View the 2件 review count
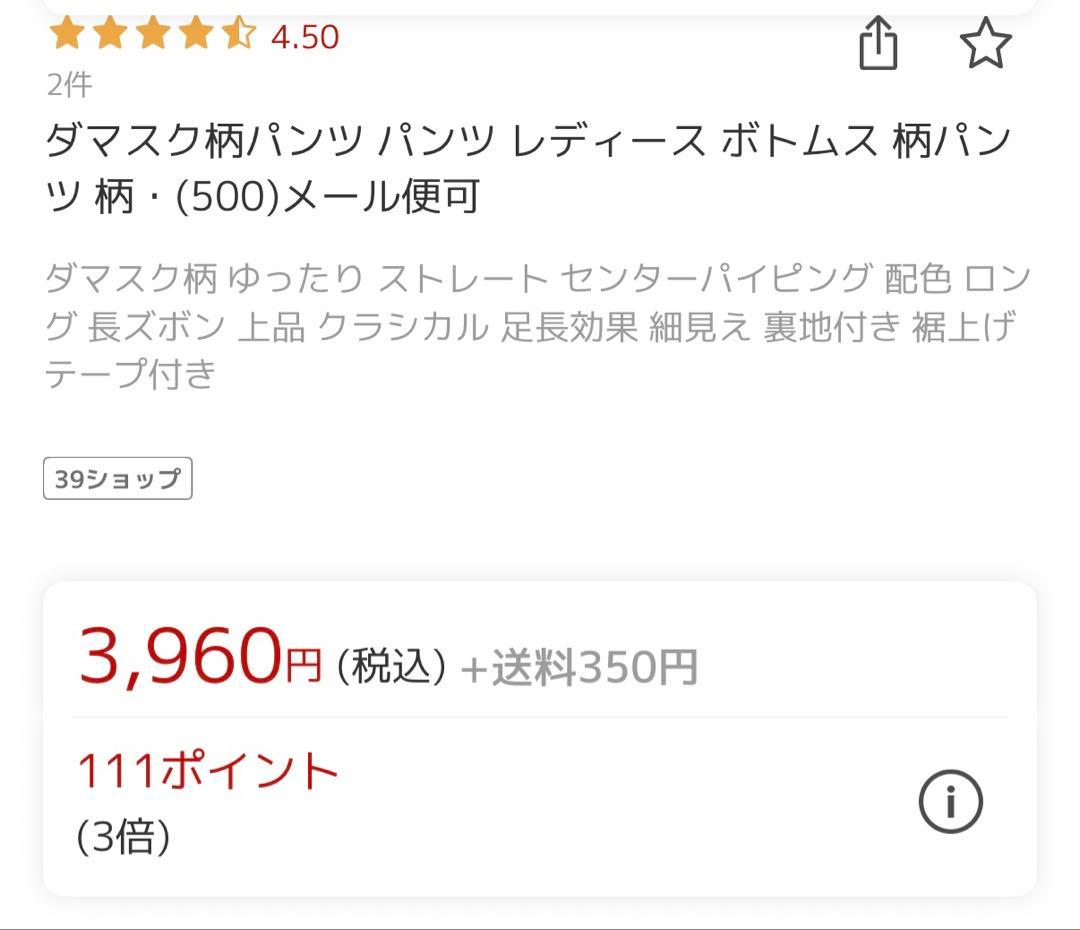This screenshot has height=930, width=1080. click(69, 85)
